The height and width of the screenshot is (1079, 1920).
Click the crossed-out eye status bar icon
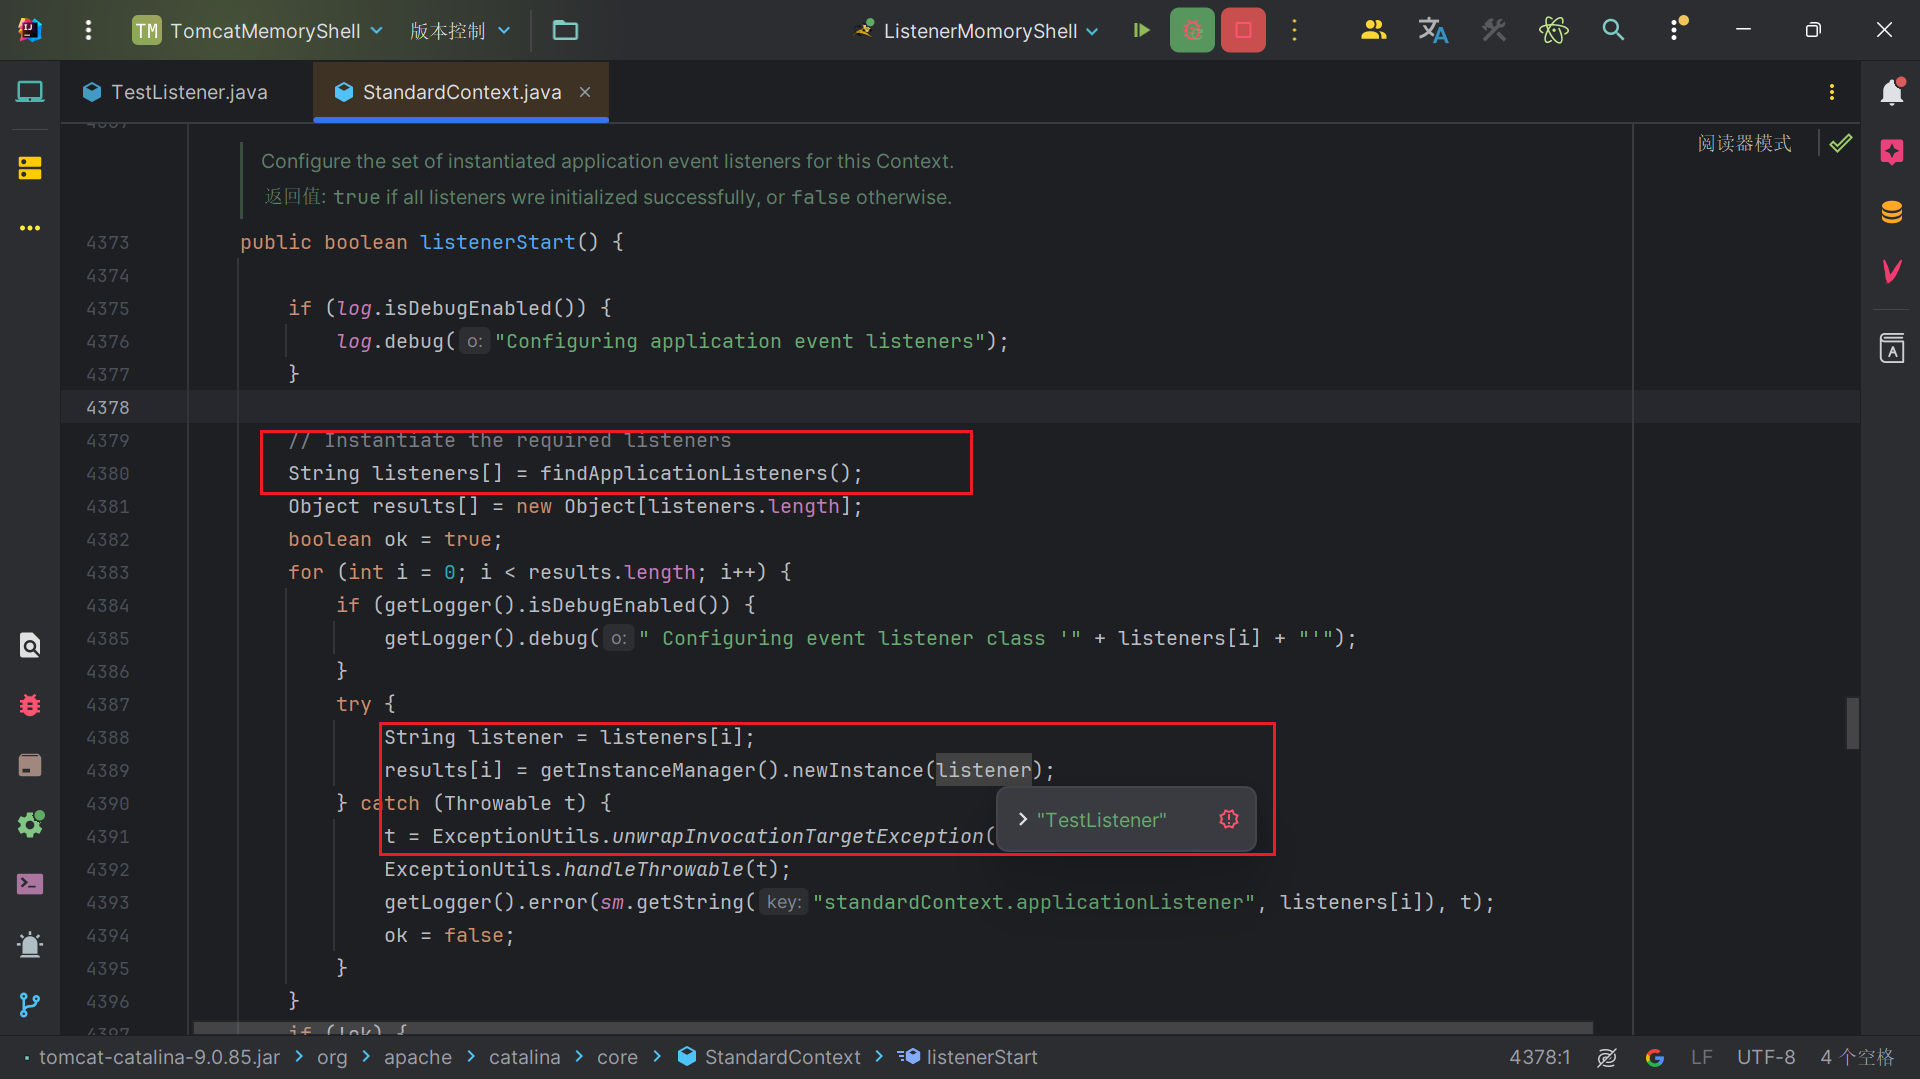1607,1057
